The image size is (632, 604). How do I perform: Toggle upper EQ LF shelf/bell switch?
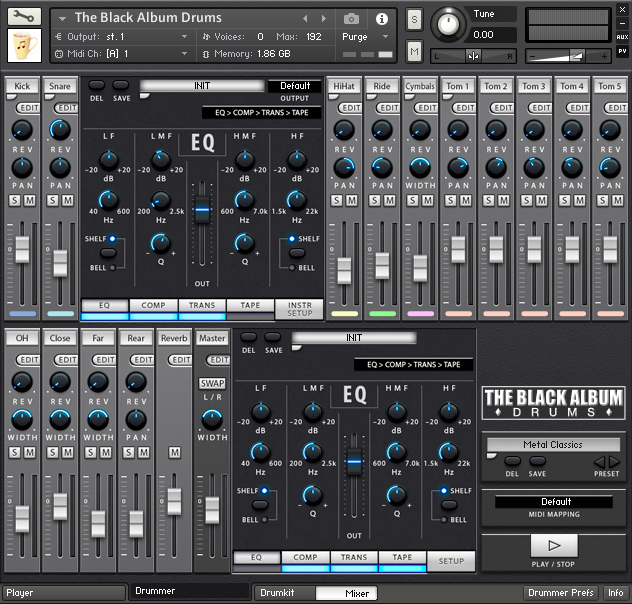point(108,253)
